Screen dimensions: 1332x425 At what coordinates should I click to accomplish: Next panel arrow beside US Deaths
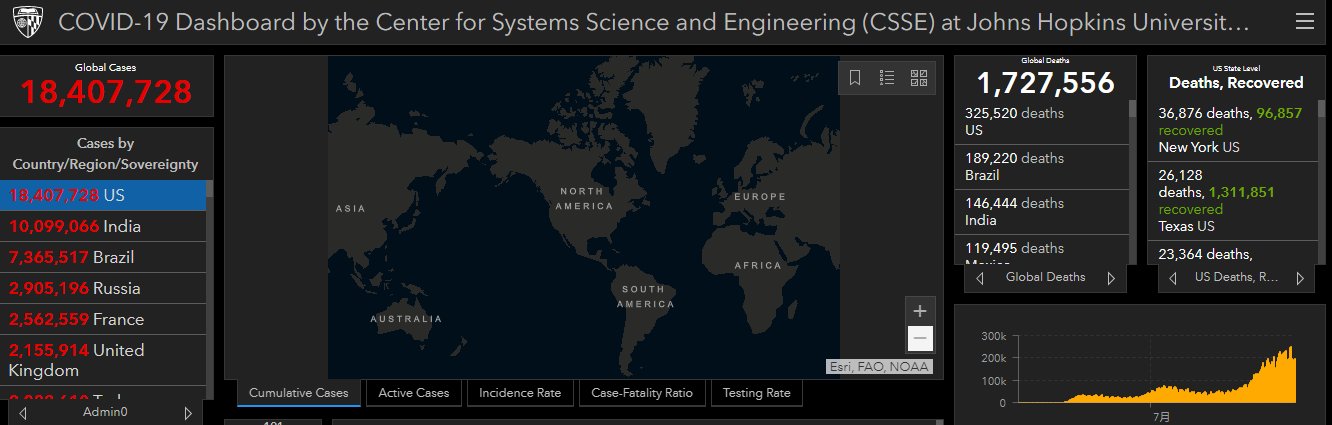[1300, 278]
